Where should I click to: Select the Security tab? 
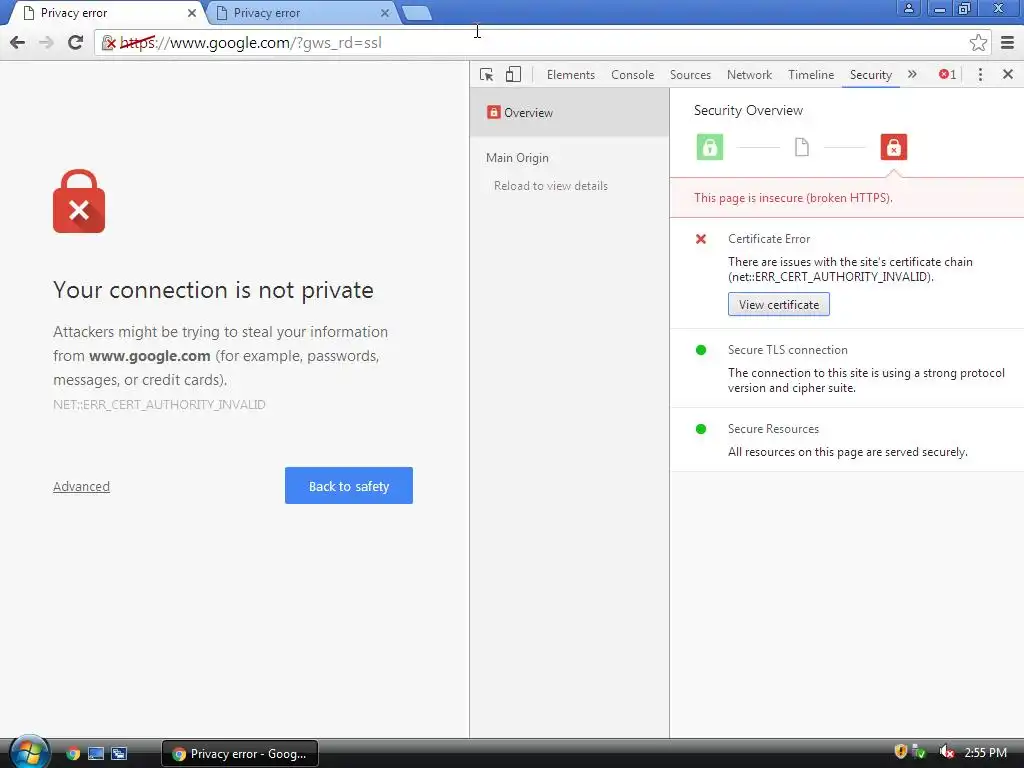(871, 74)
